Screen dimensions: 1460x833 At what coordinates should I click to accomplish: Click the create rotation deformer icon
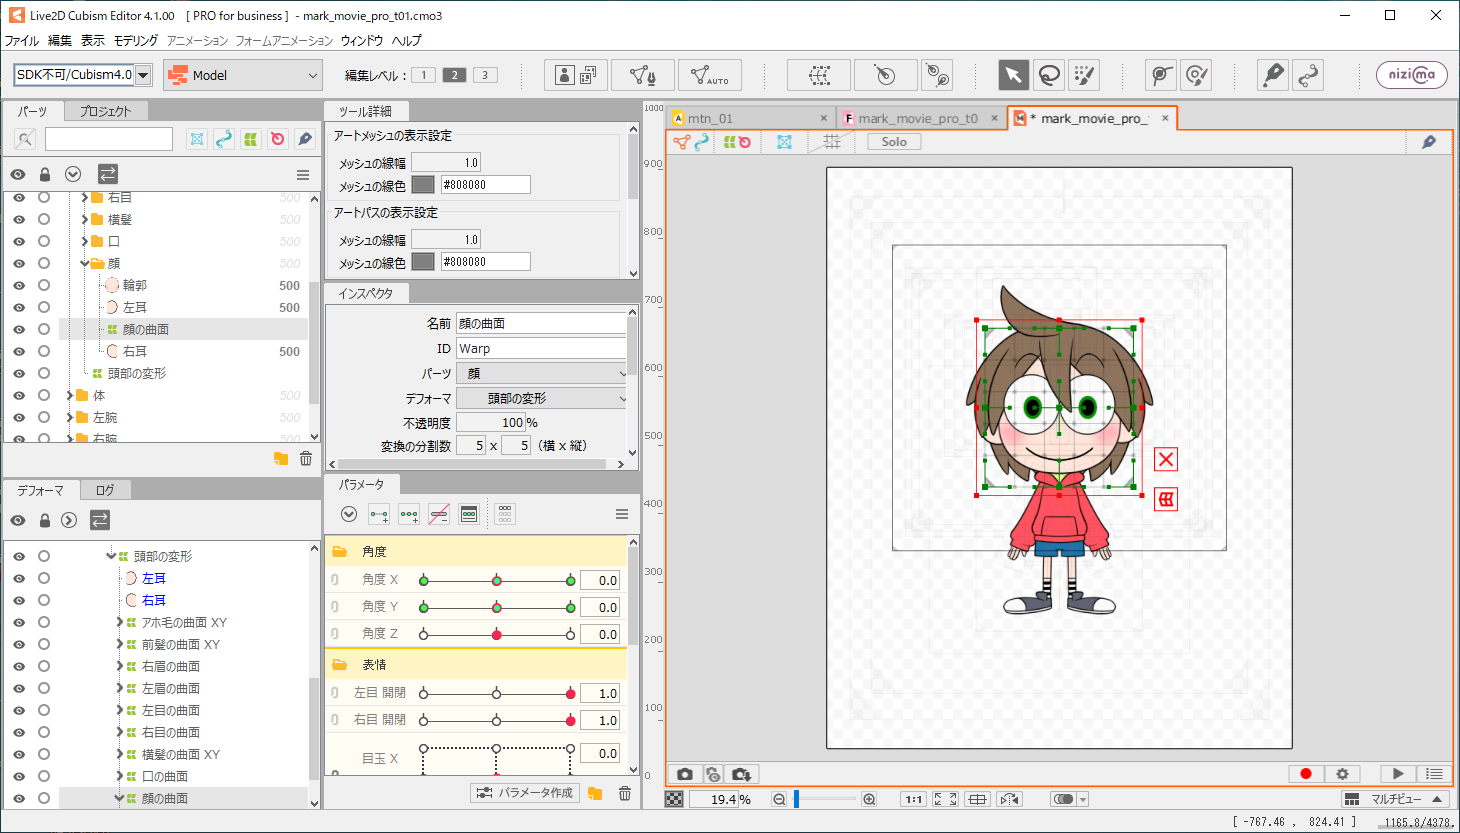(885, 75)
